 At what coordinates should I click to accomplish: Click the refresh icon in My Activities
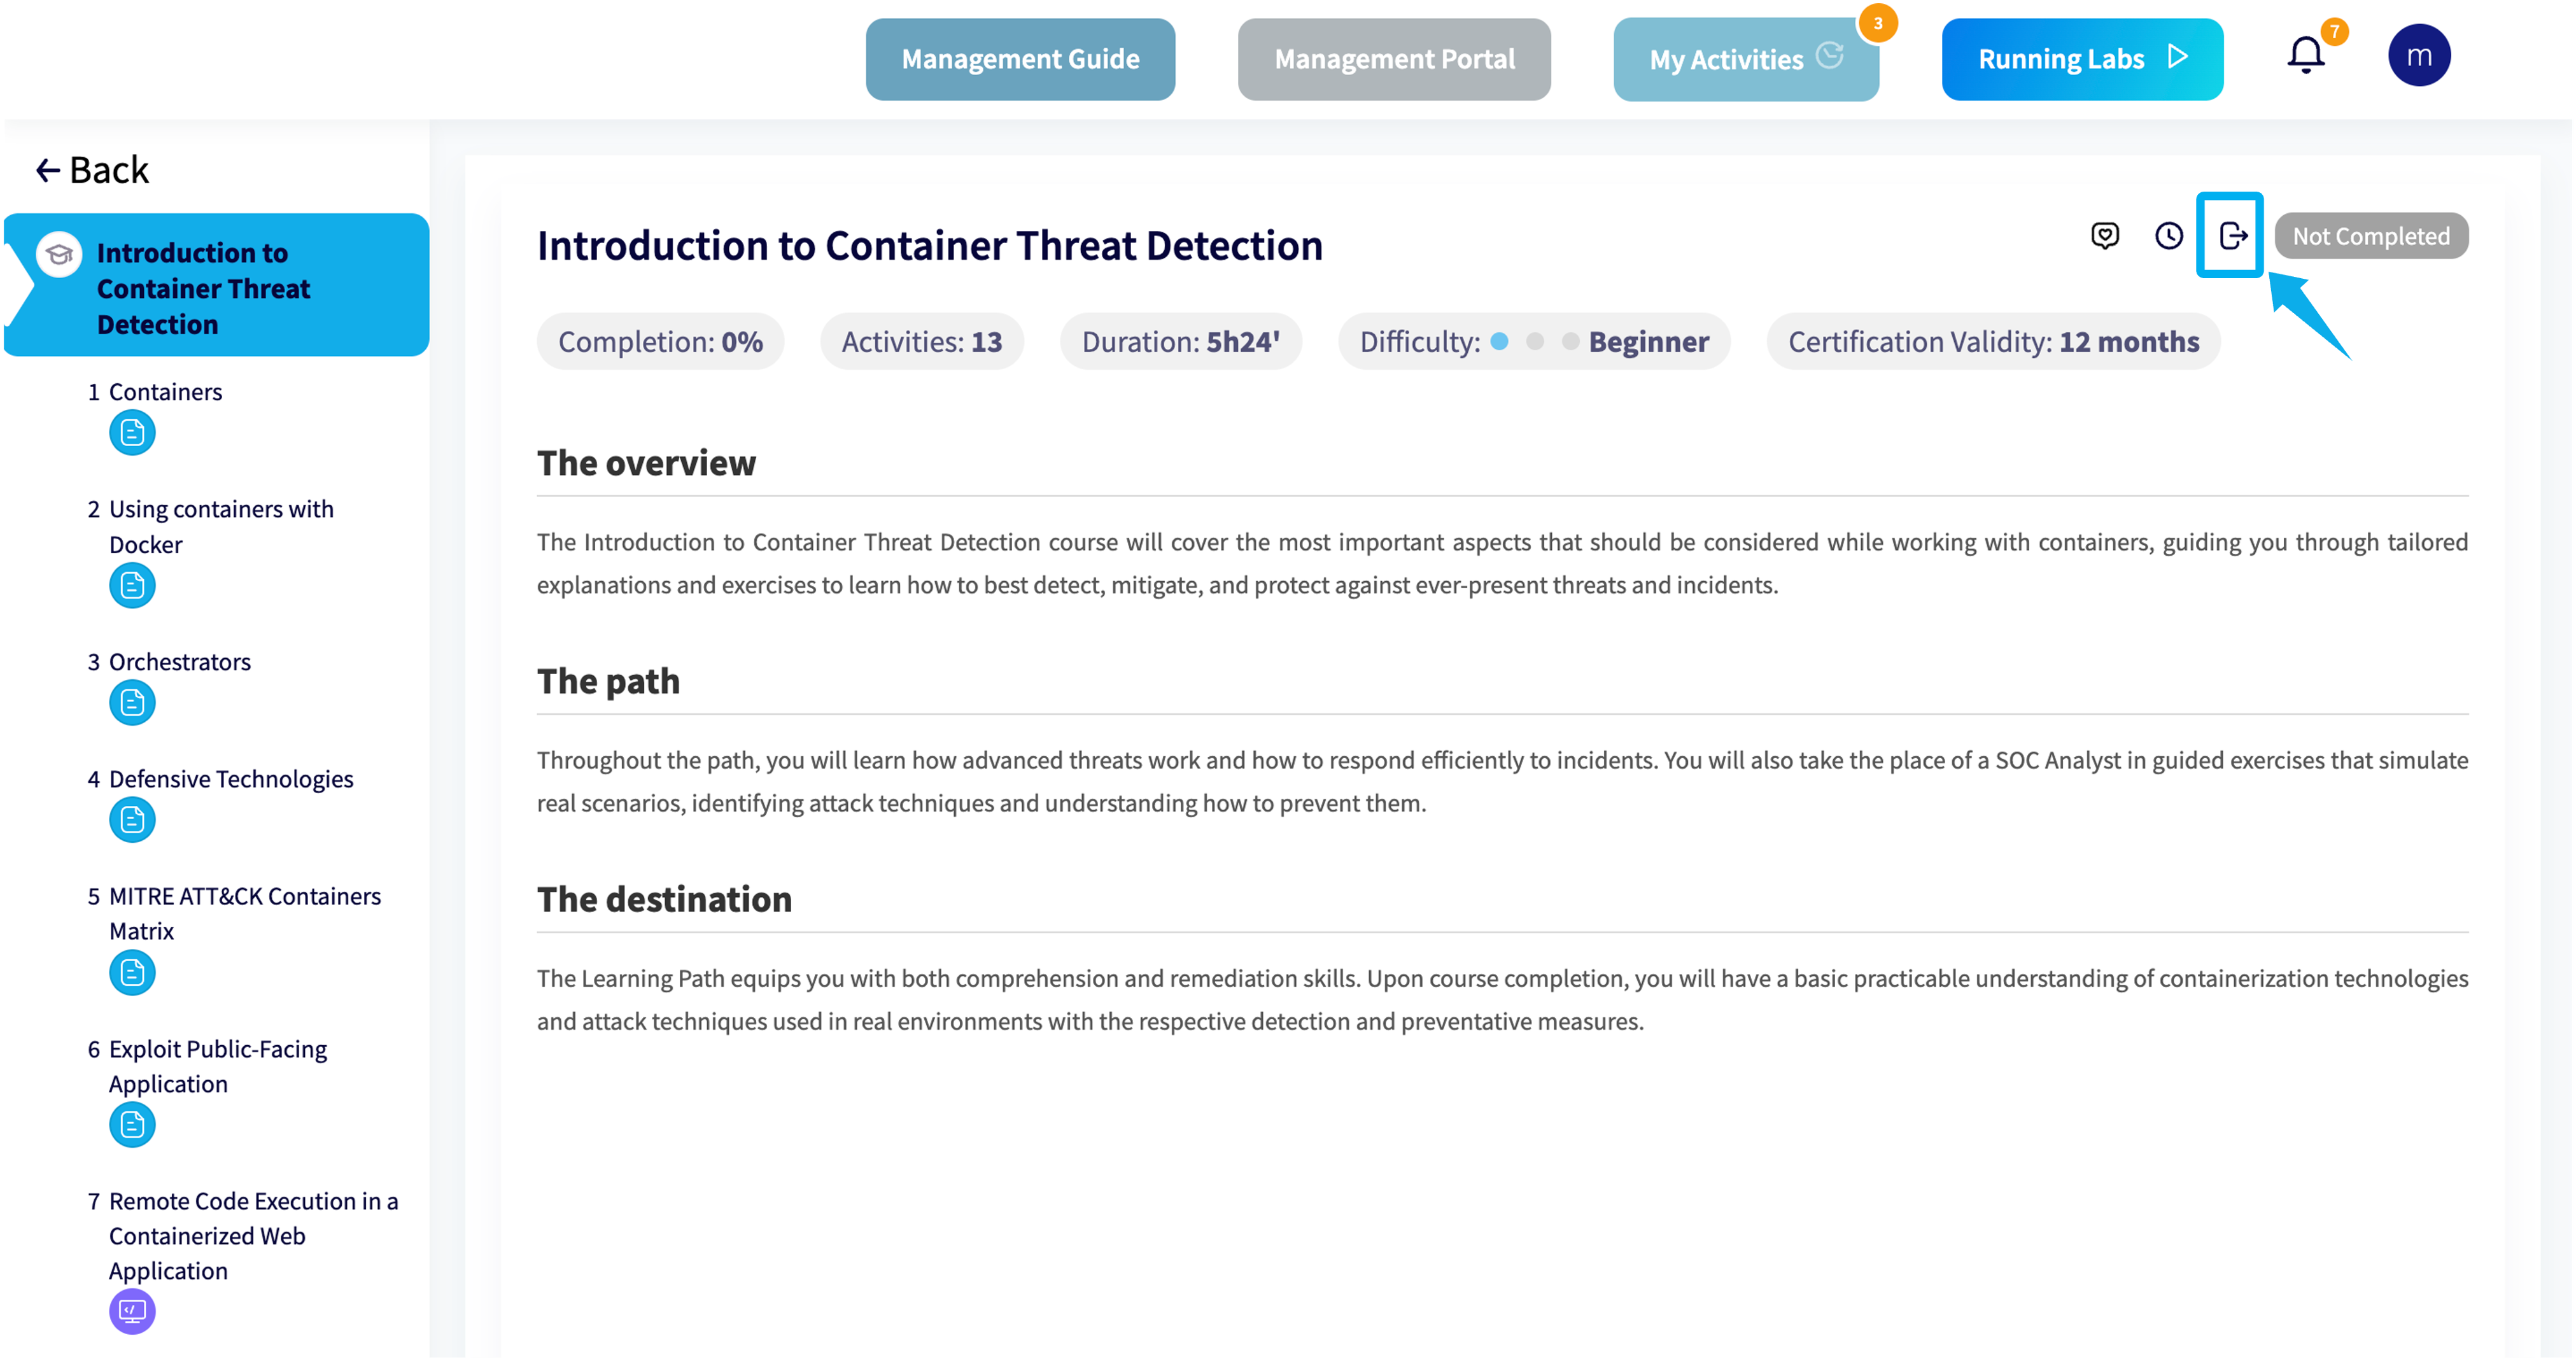point(1829,55)
